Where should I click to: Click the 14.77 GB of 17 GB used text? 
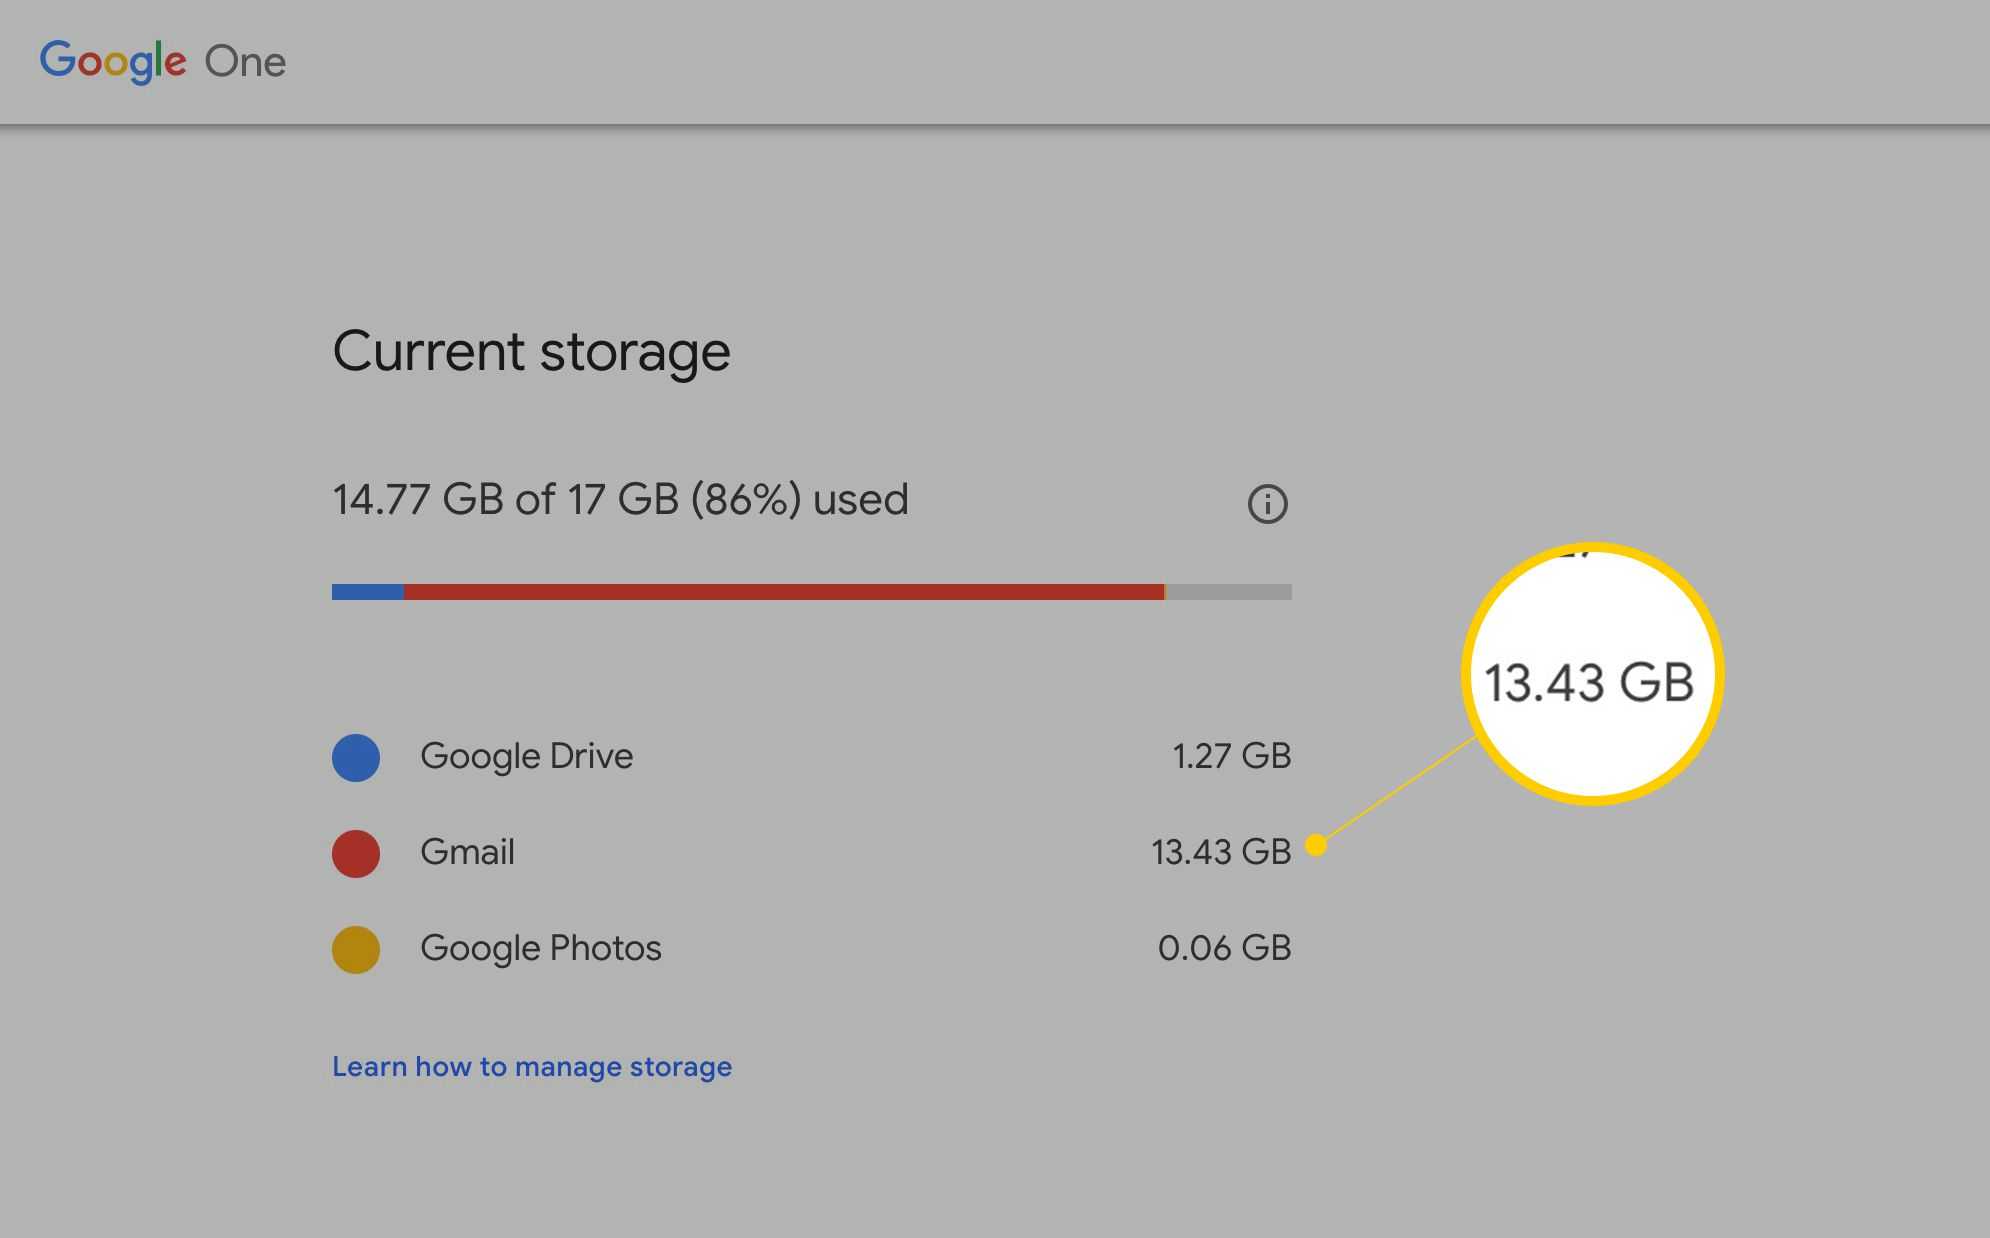[620, 499]
